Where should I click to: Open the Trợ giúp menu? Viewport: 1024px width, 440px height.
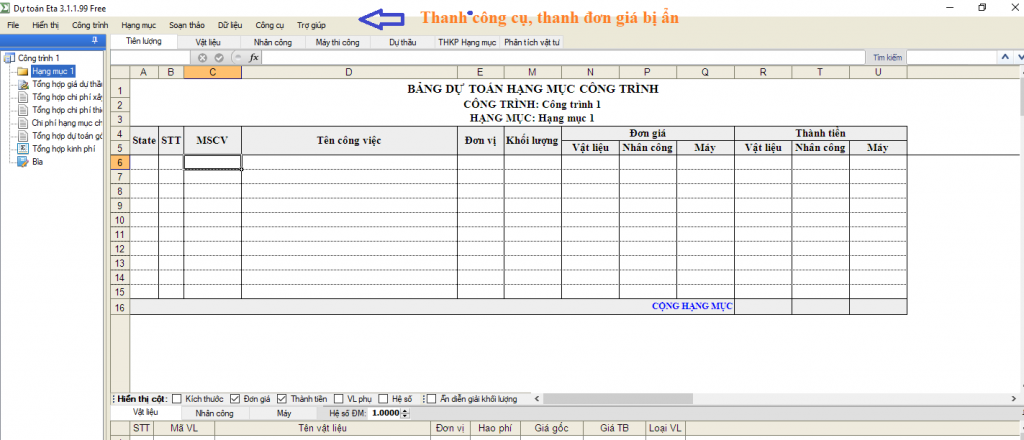(x=312, y=25)
